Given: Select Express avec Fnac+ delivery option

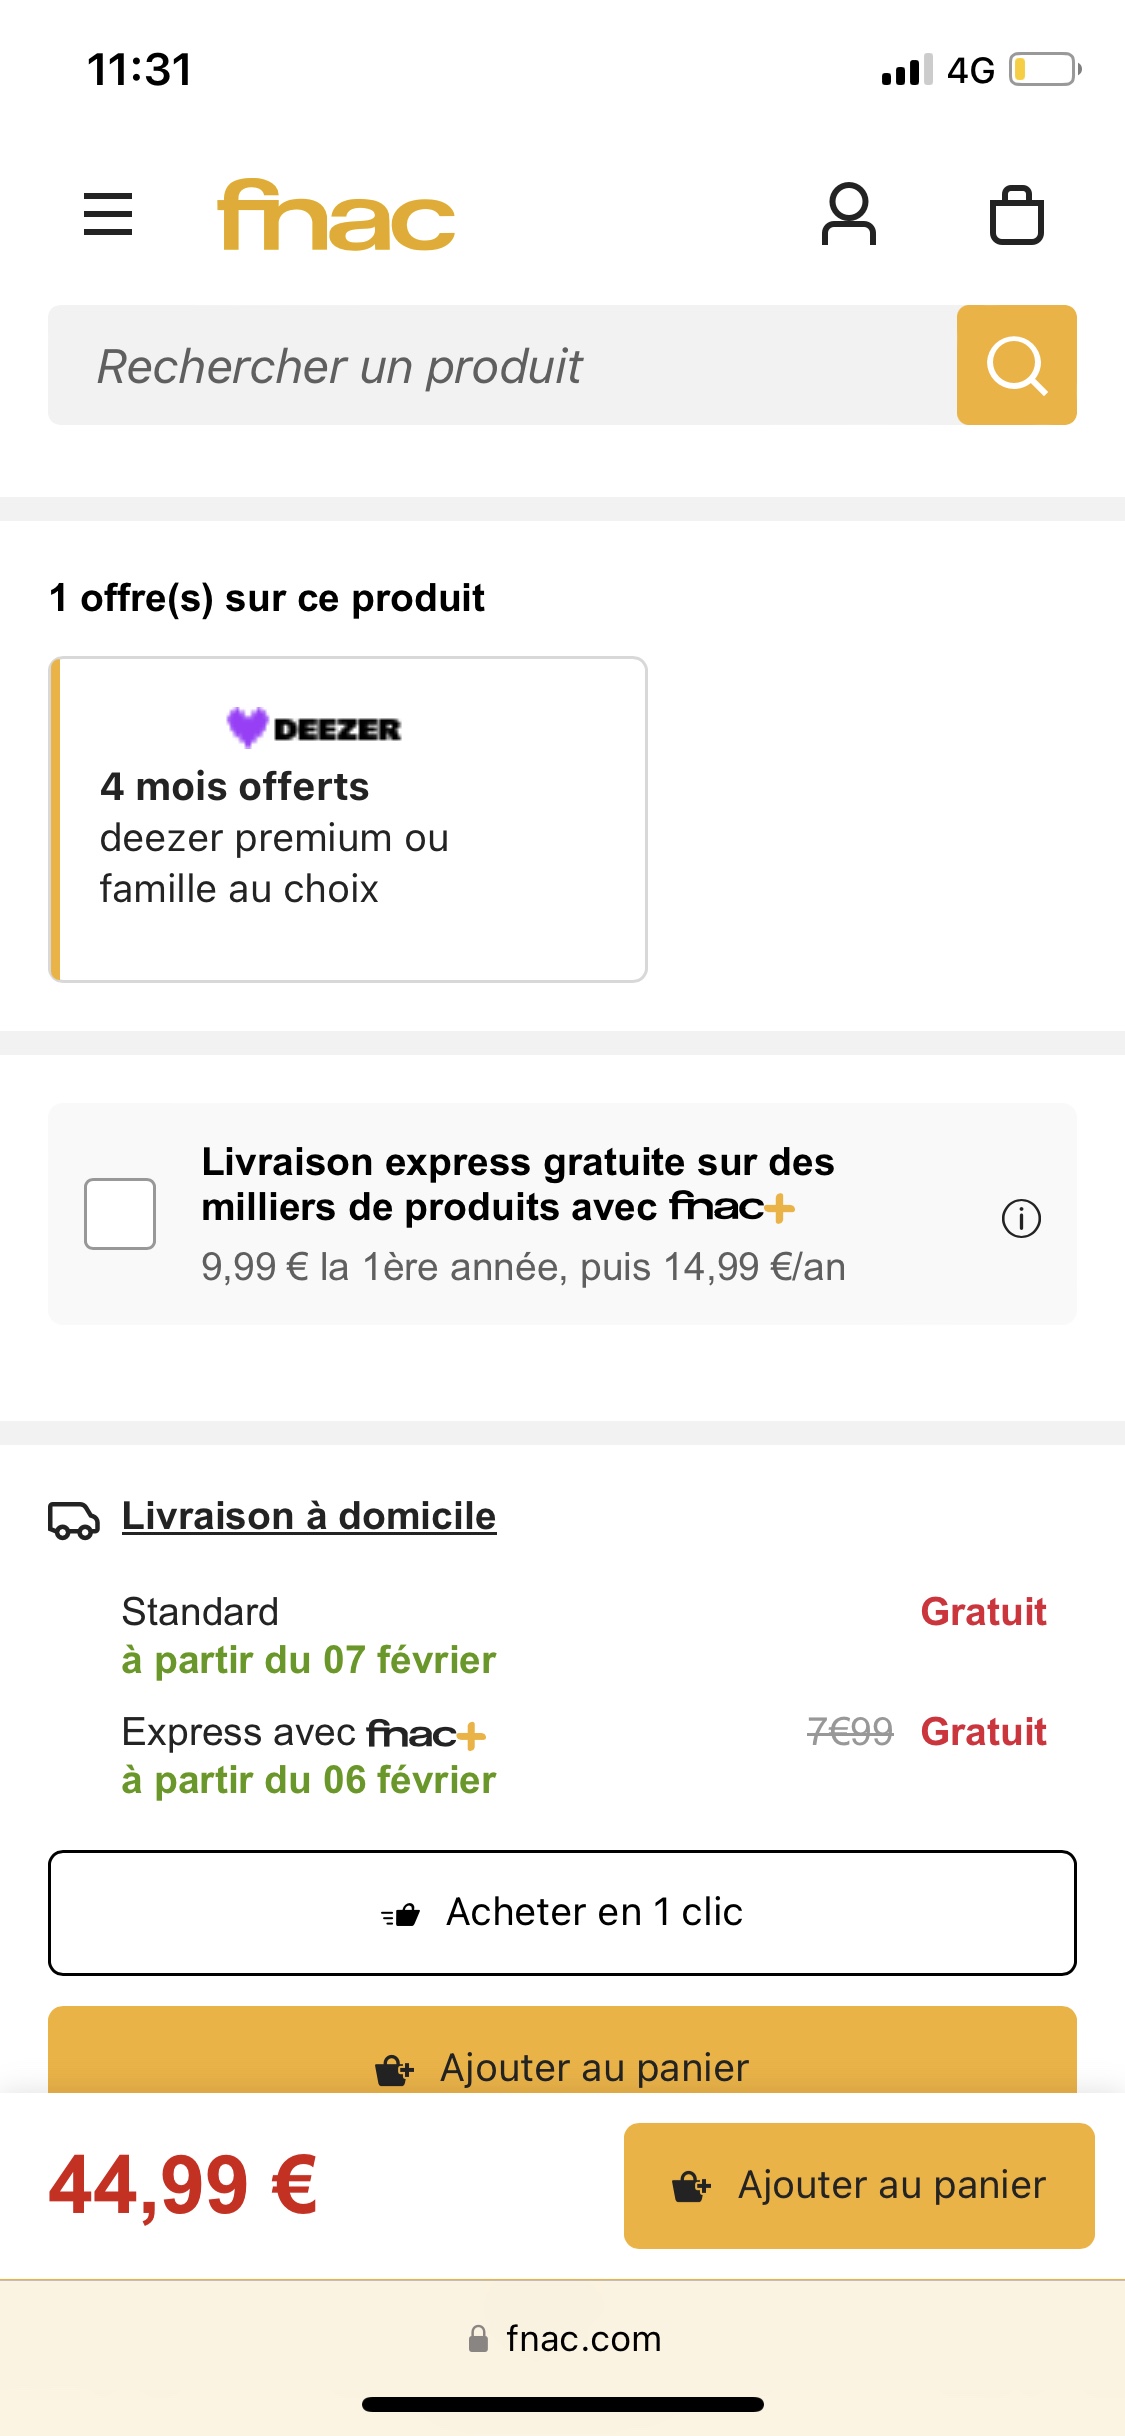Looking at the screenshot, I should (x=584, y=1756).
